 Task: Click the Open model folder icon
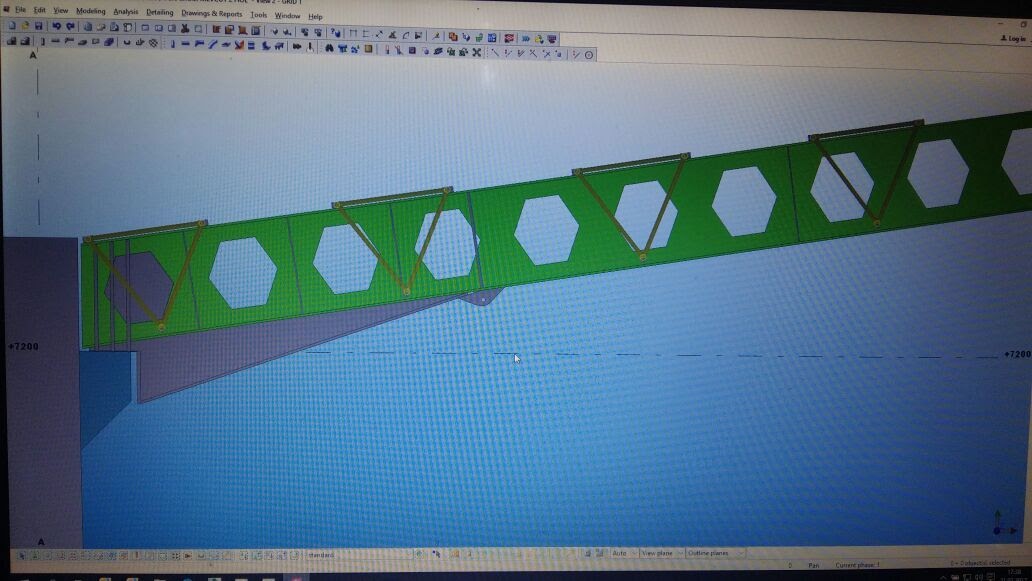point(25,26)
